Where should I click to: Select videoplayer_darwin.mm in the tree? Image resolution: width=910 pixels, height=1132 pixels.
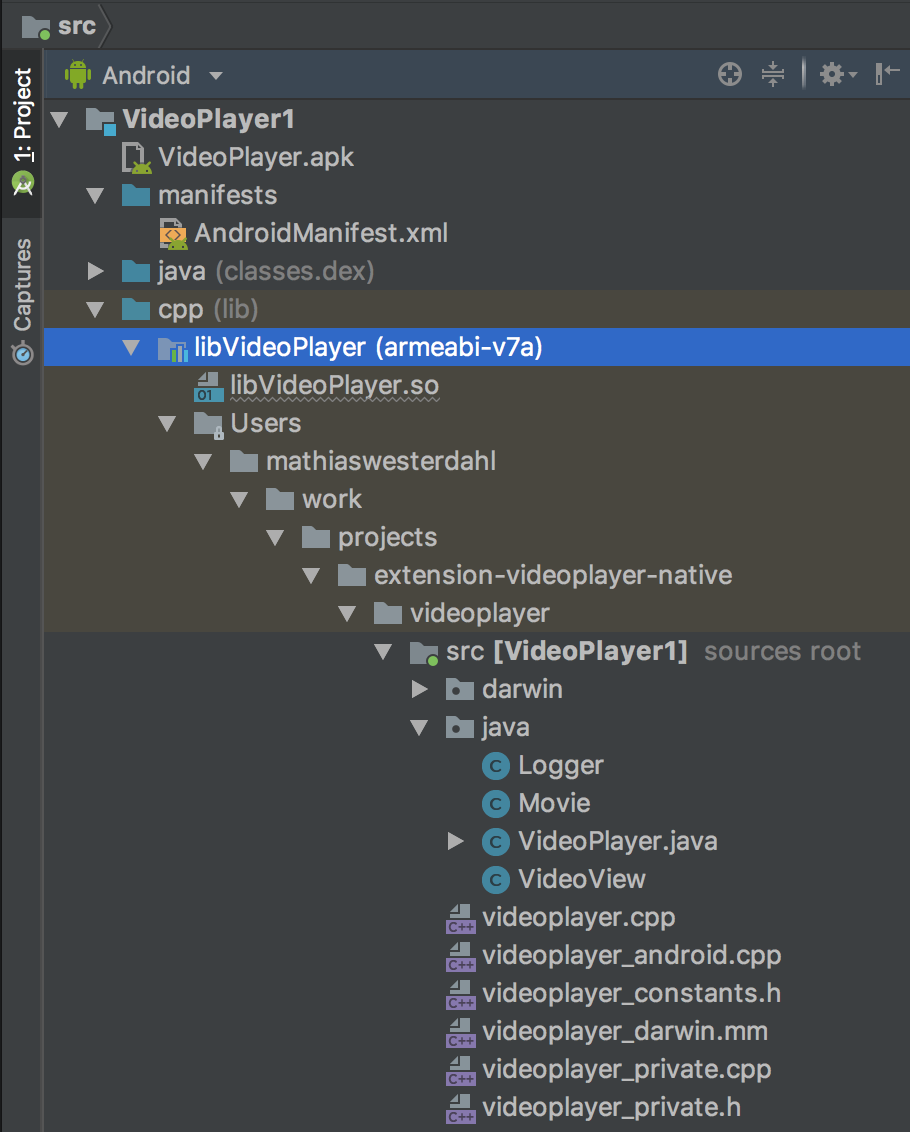pos(624,1032)
